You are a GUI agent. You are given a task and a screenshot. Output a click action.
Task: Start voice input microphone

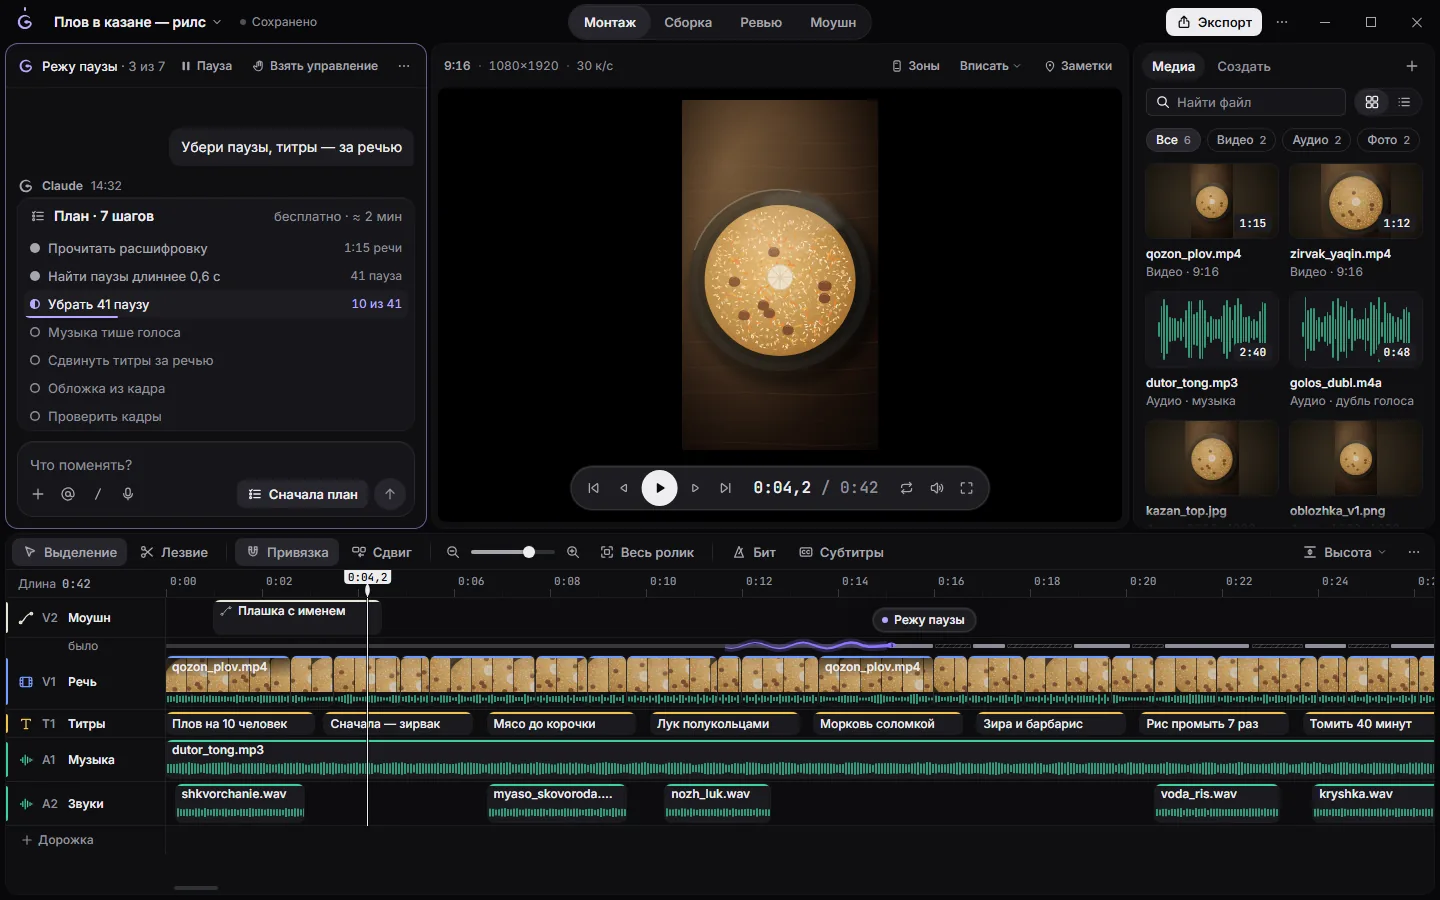(x=128, y=494)
